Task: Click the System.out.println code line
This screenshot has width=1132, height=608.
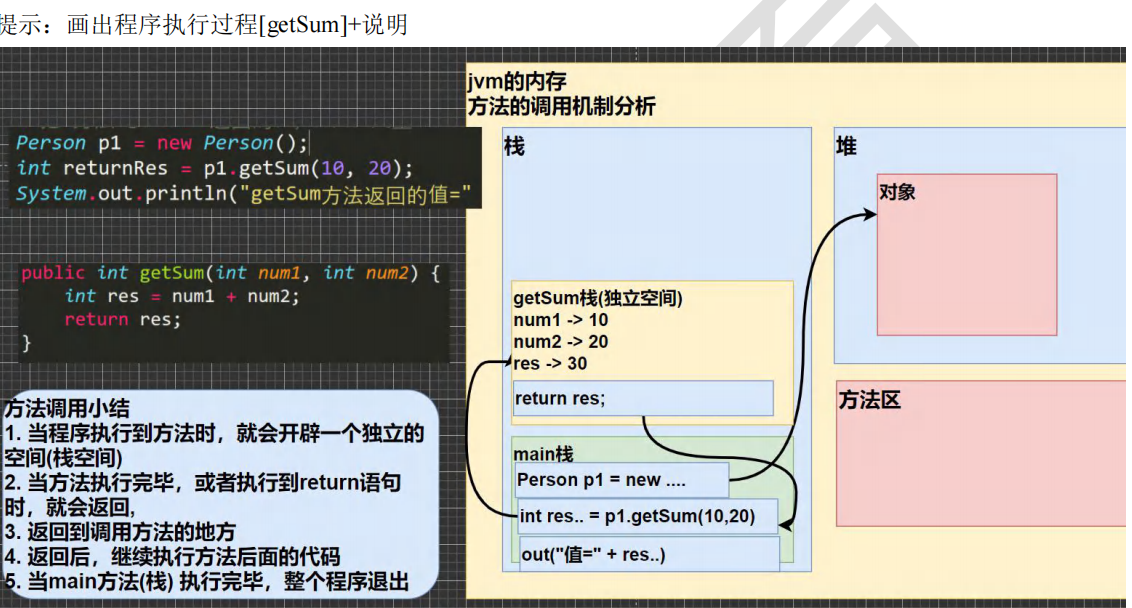Action: pos(243,194)
